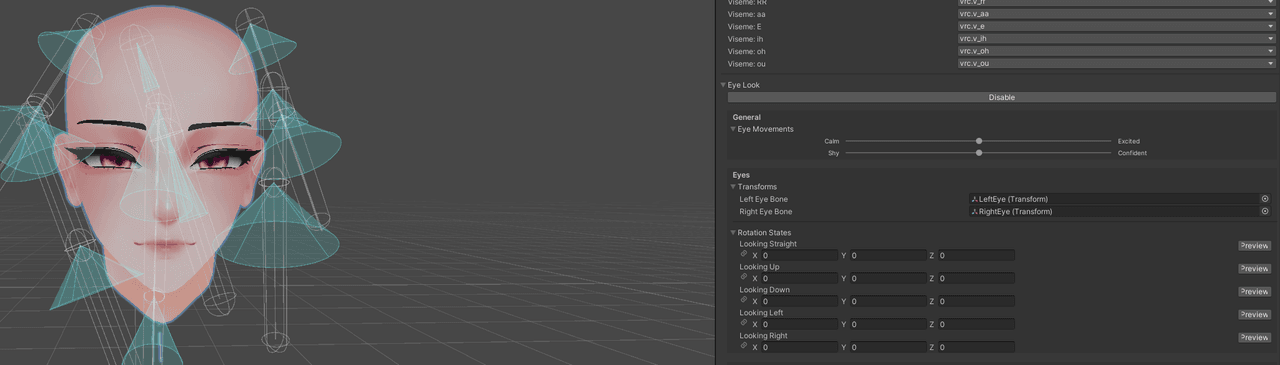
Task: Focus the Looking Down Y value field
Action: [888, 301]
